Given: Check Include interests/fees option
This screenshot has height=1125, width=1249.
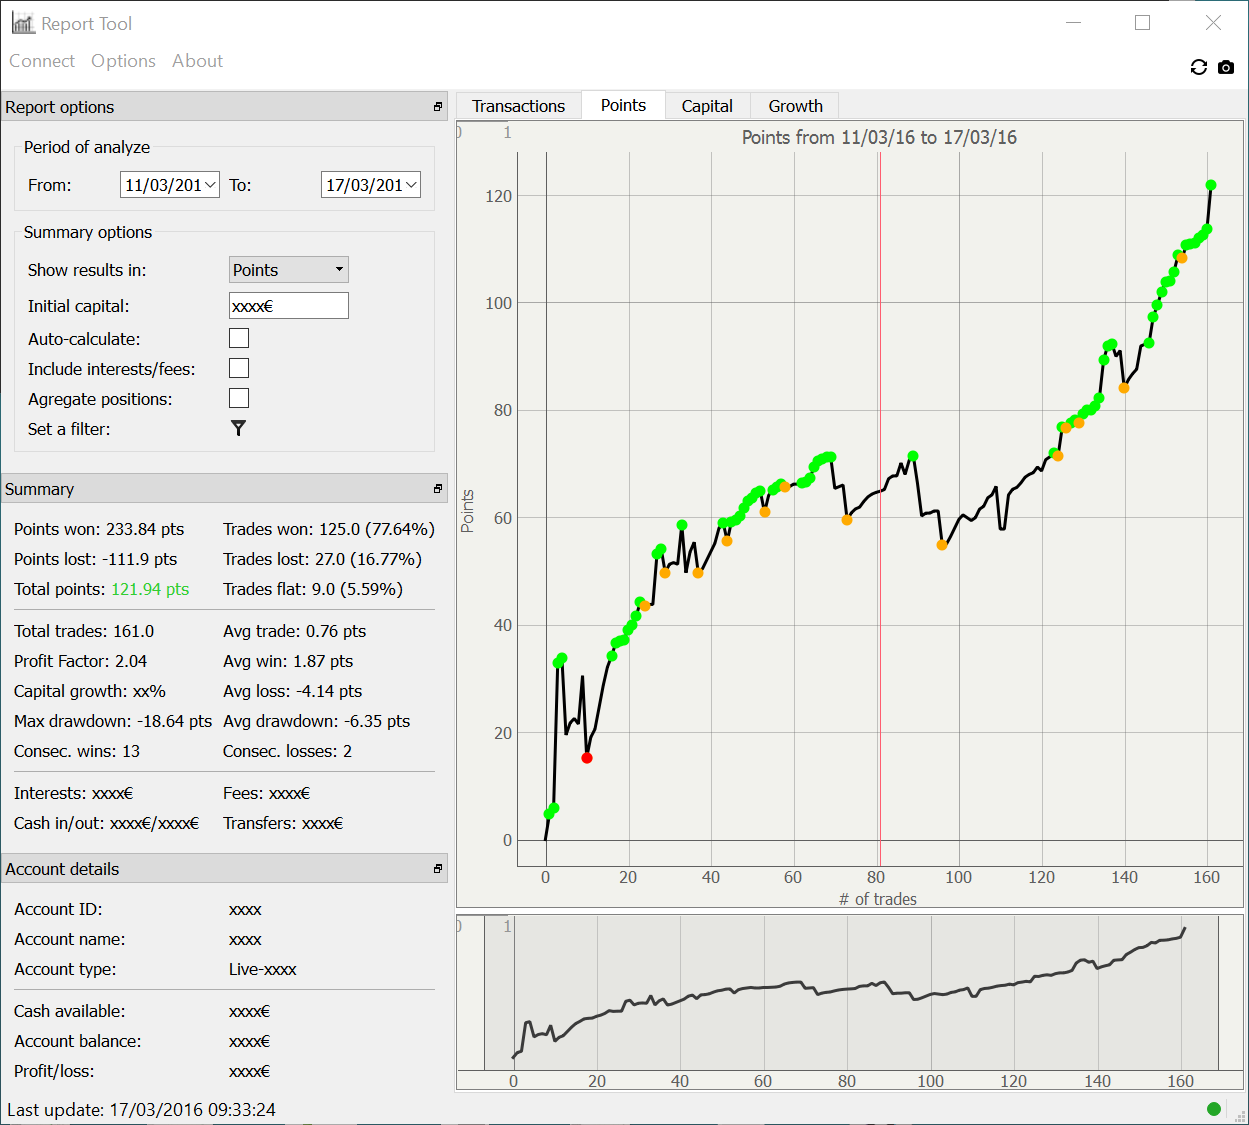Looking at the screenshot, I should [x=239, y=369].
